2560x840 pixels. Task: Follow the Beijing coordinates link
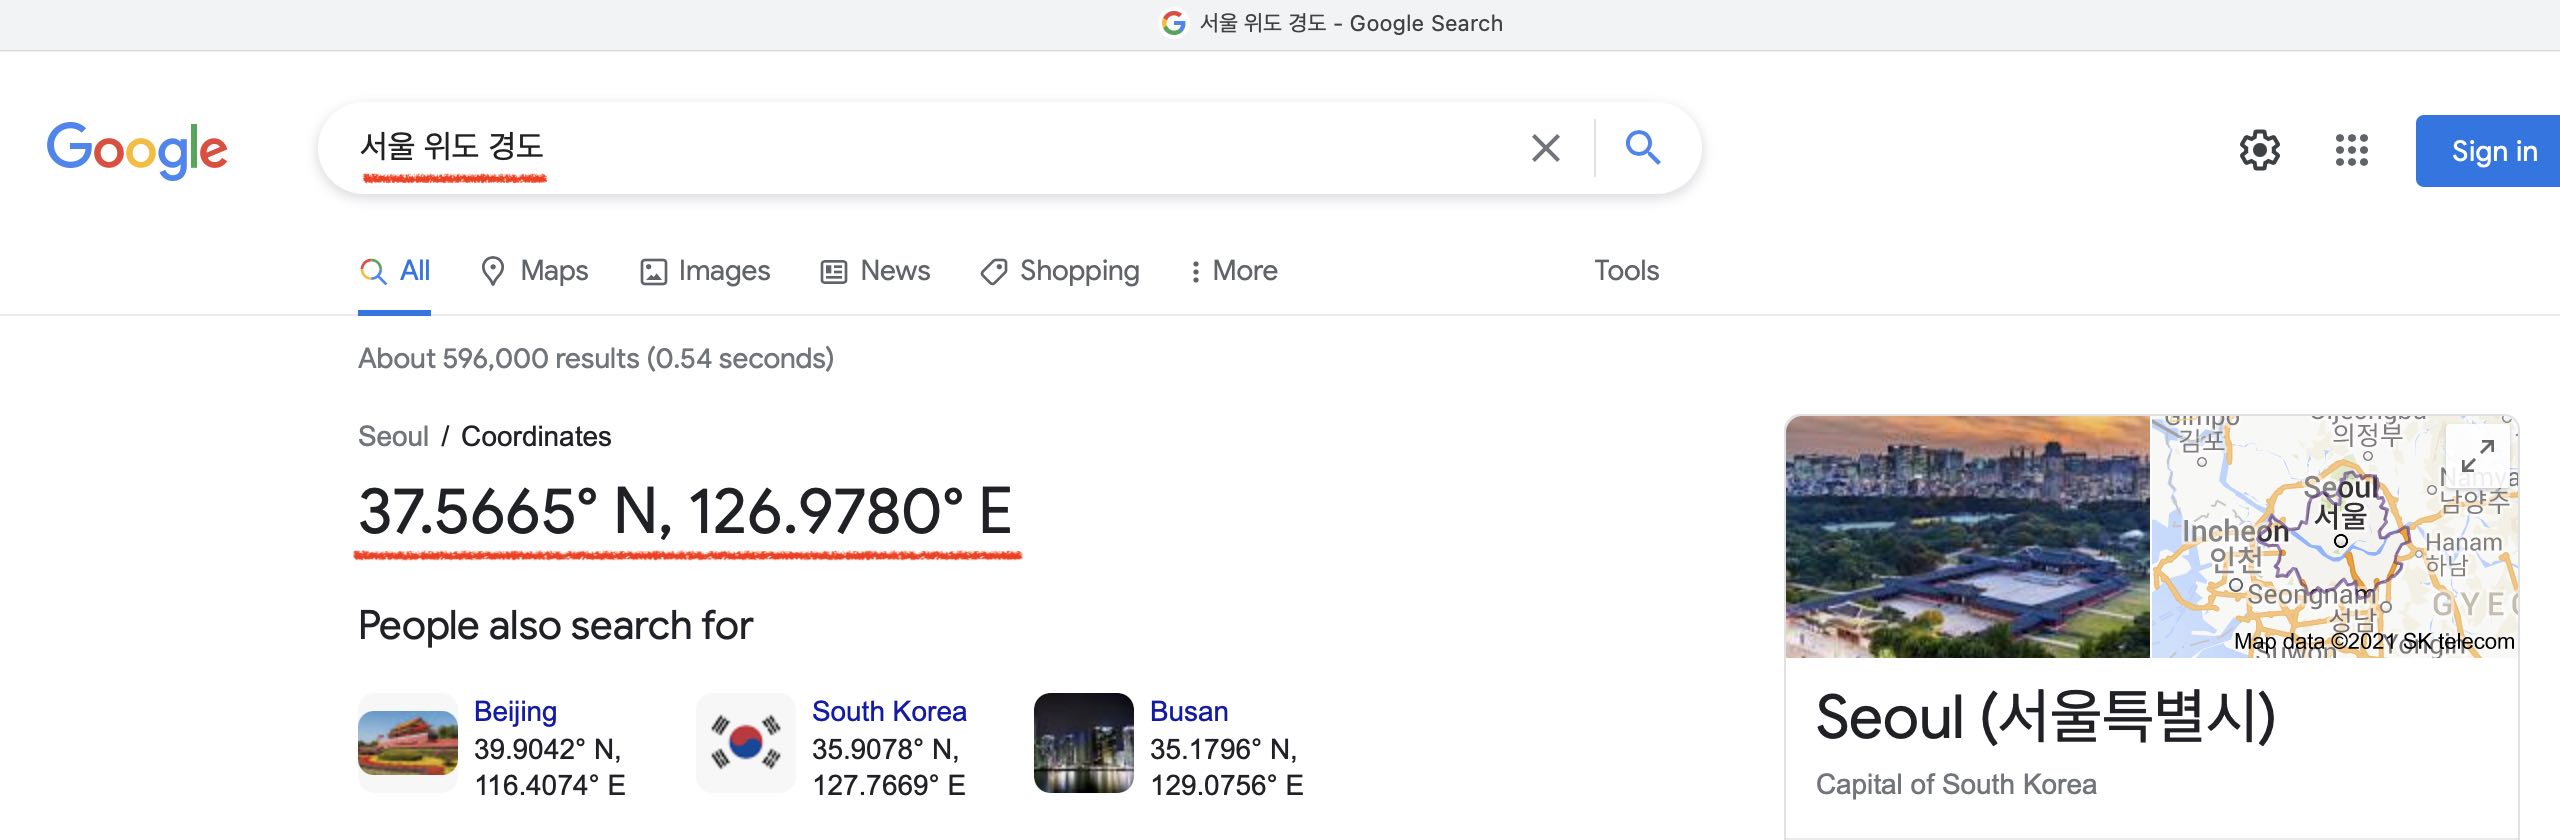coord(513,711)
